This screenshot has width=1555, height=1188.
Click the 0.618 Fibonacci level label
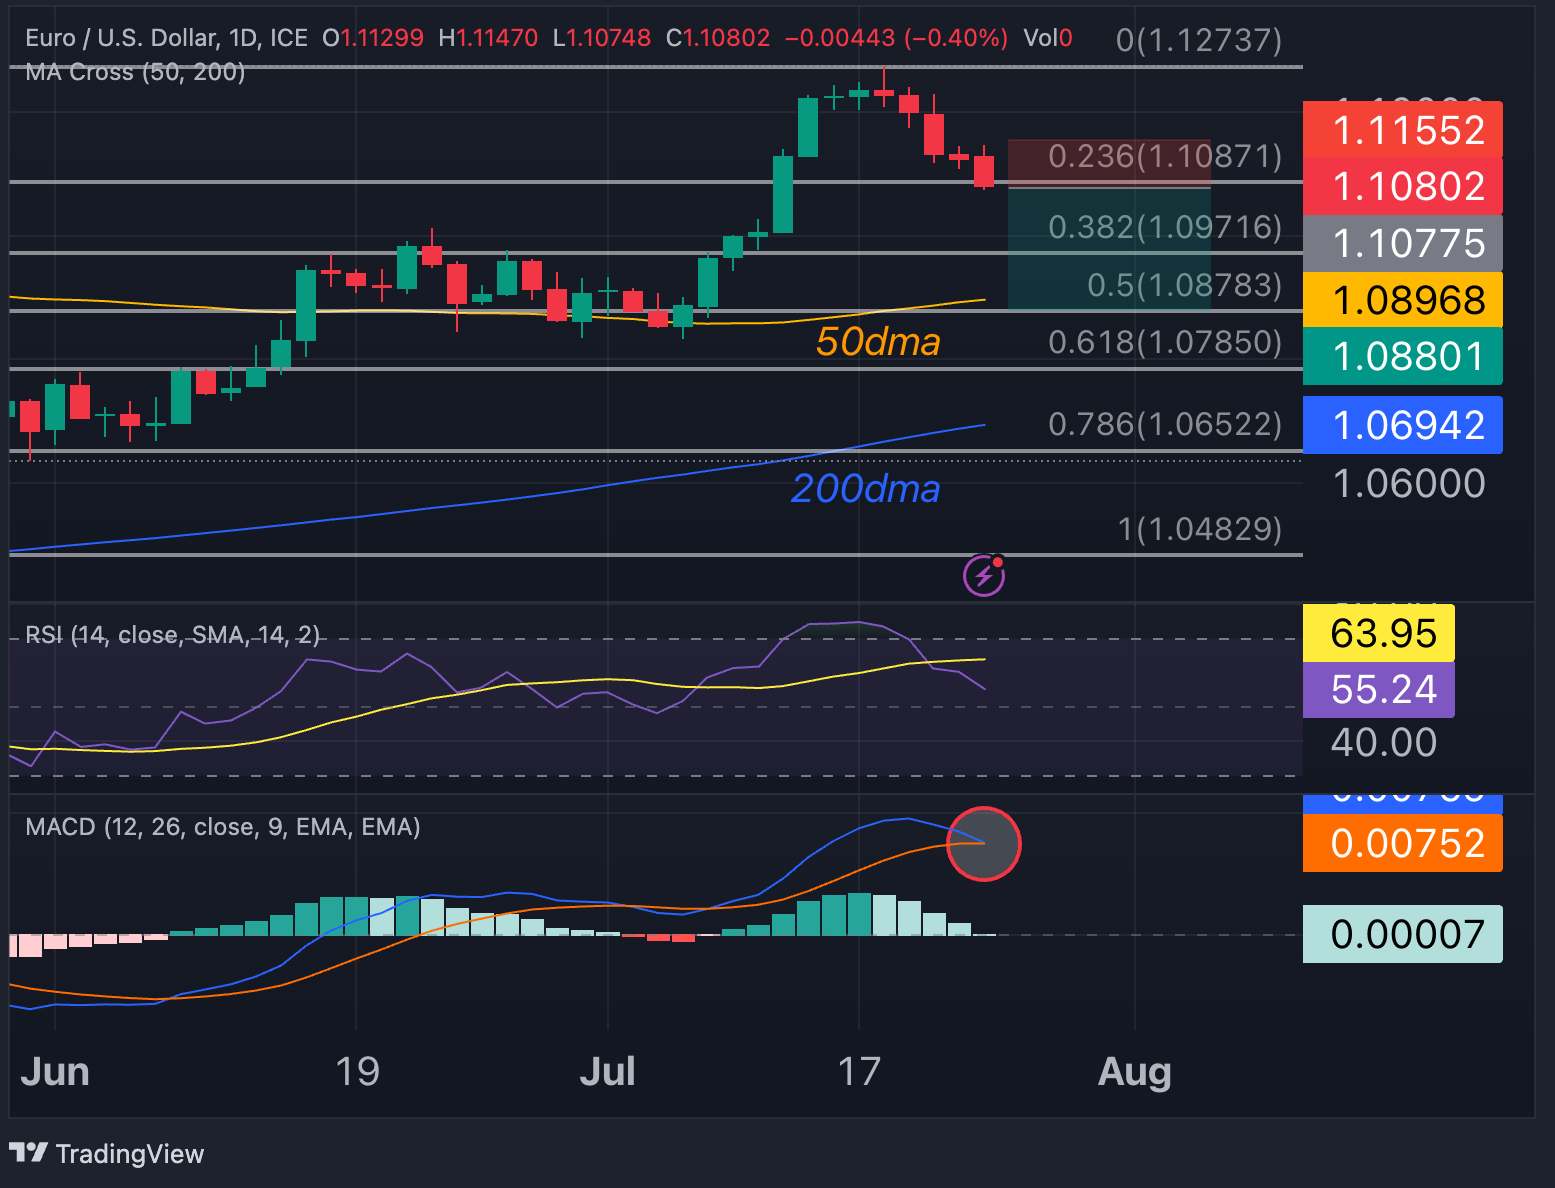(x=1165, y=342)
